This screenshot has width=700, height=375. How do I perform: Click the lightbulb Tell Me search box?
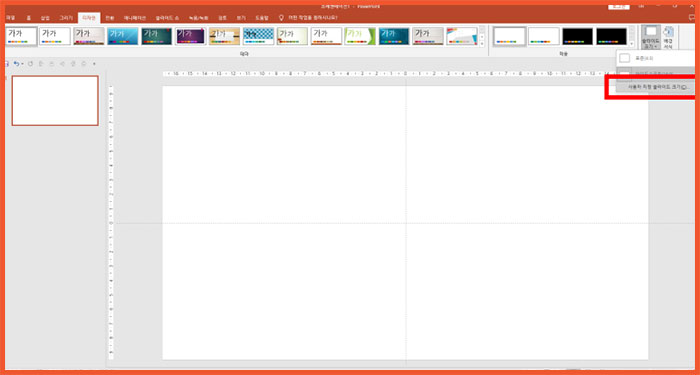pyautogui.click(x=308, y=18)
